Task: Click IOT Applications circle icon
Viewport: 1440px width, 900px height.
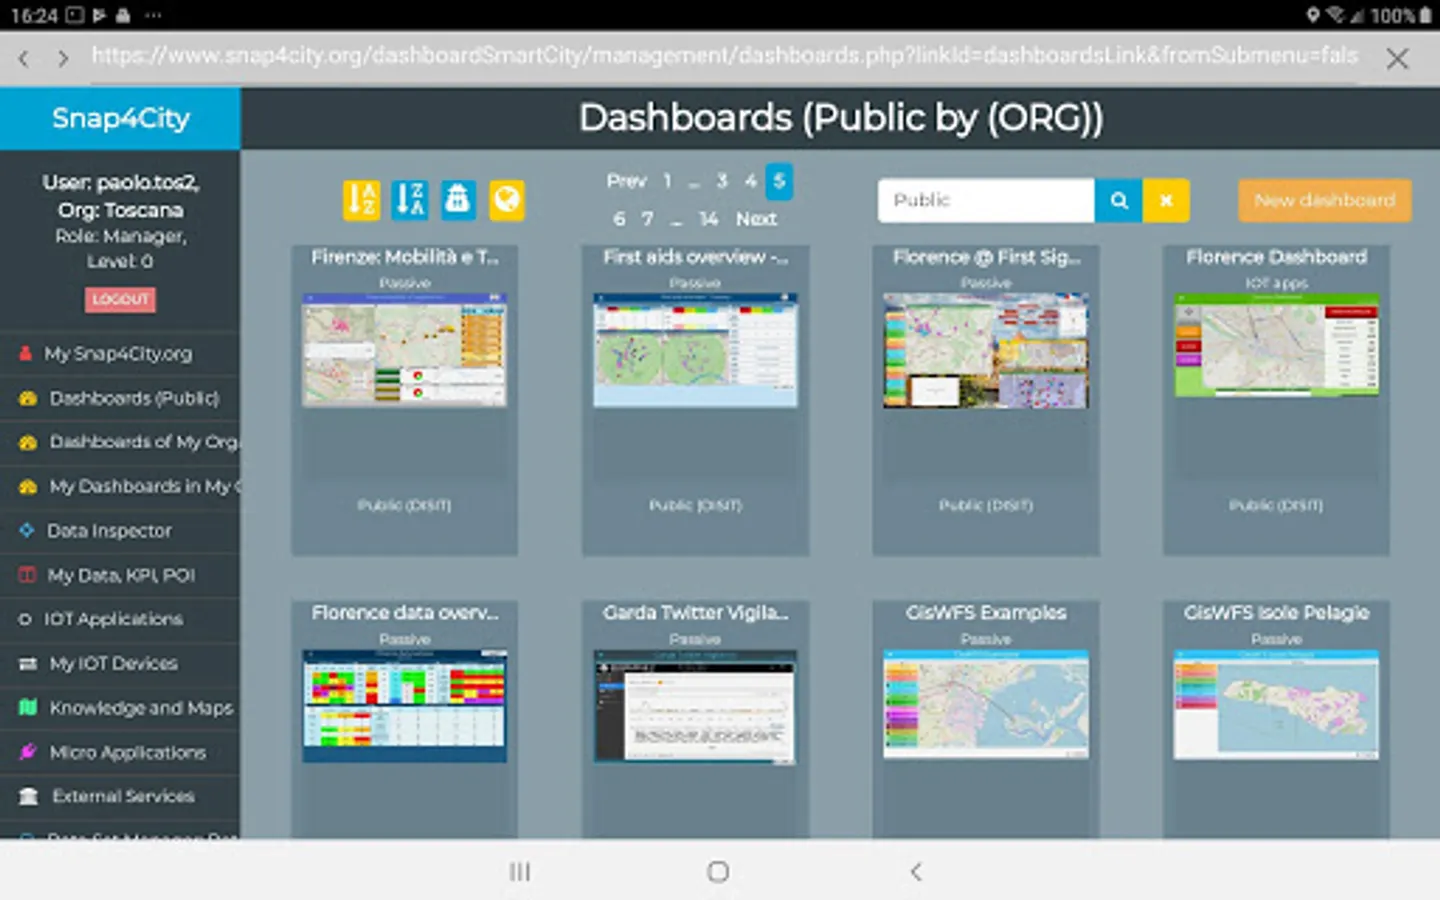Action: click(x=25, y=620)
